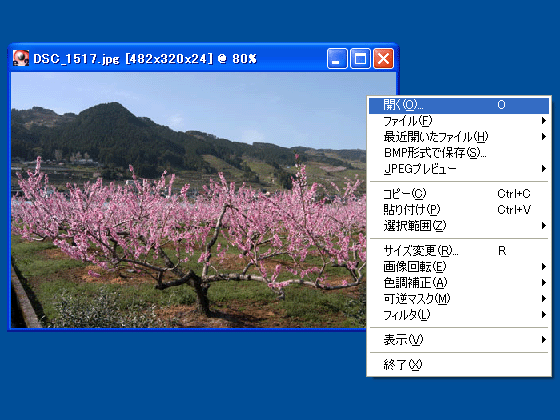Open the 最近開いたファイル(H) submenu
This screenshot has height=420, width=560.
tap(459, 137)
